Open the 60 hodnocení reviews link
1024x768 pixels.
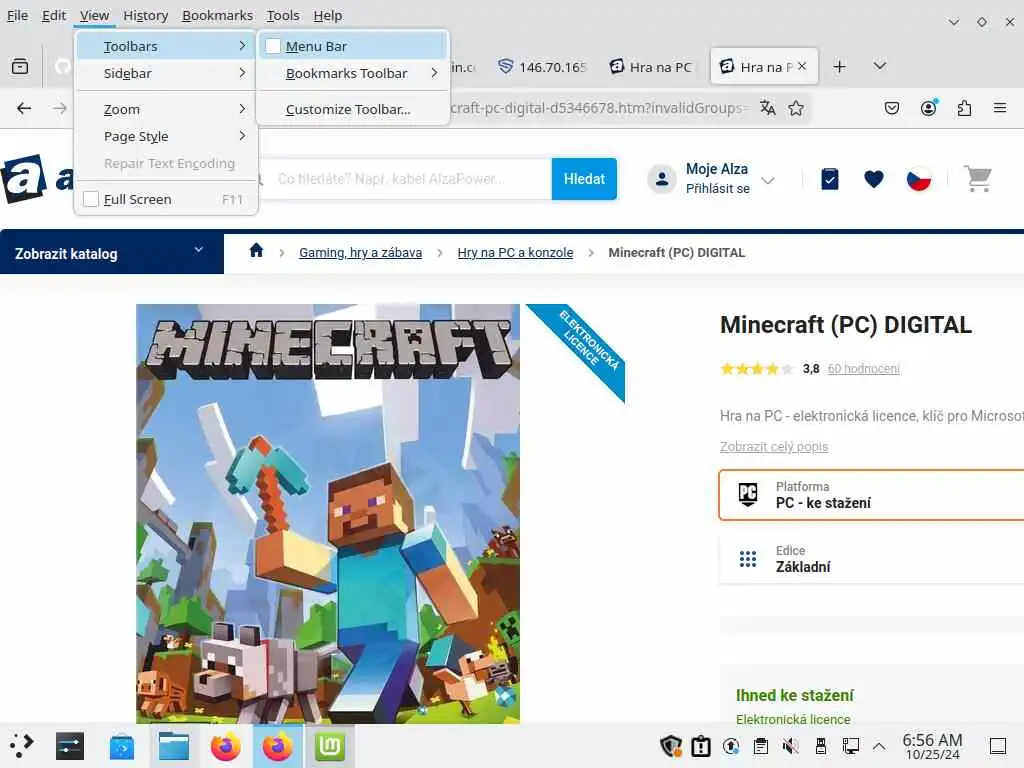(x=863, y=368)
